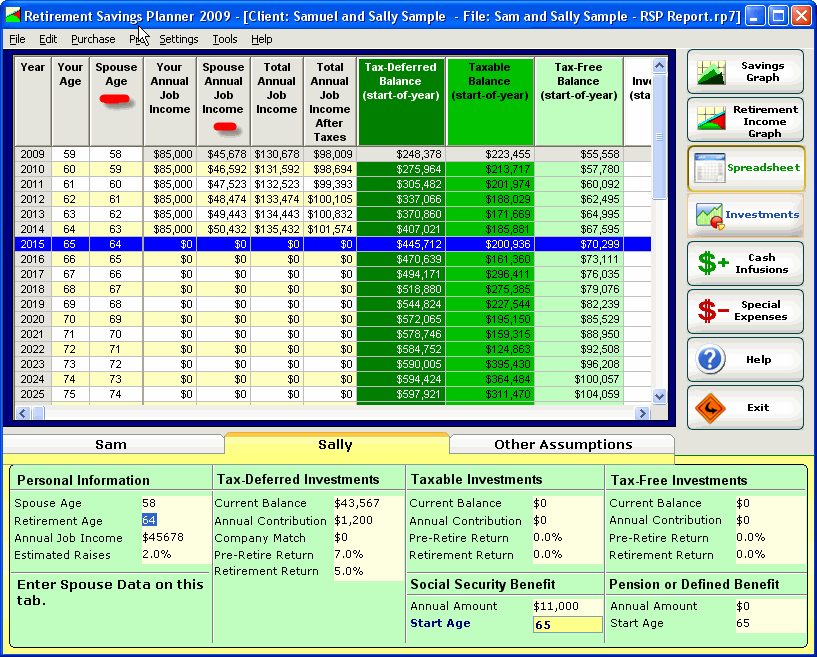This screenshot has width=817, height=657.
Task: Click the application icon in title bar
Action: tap(13, 16)
